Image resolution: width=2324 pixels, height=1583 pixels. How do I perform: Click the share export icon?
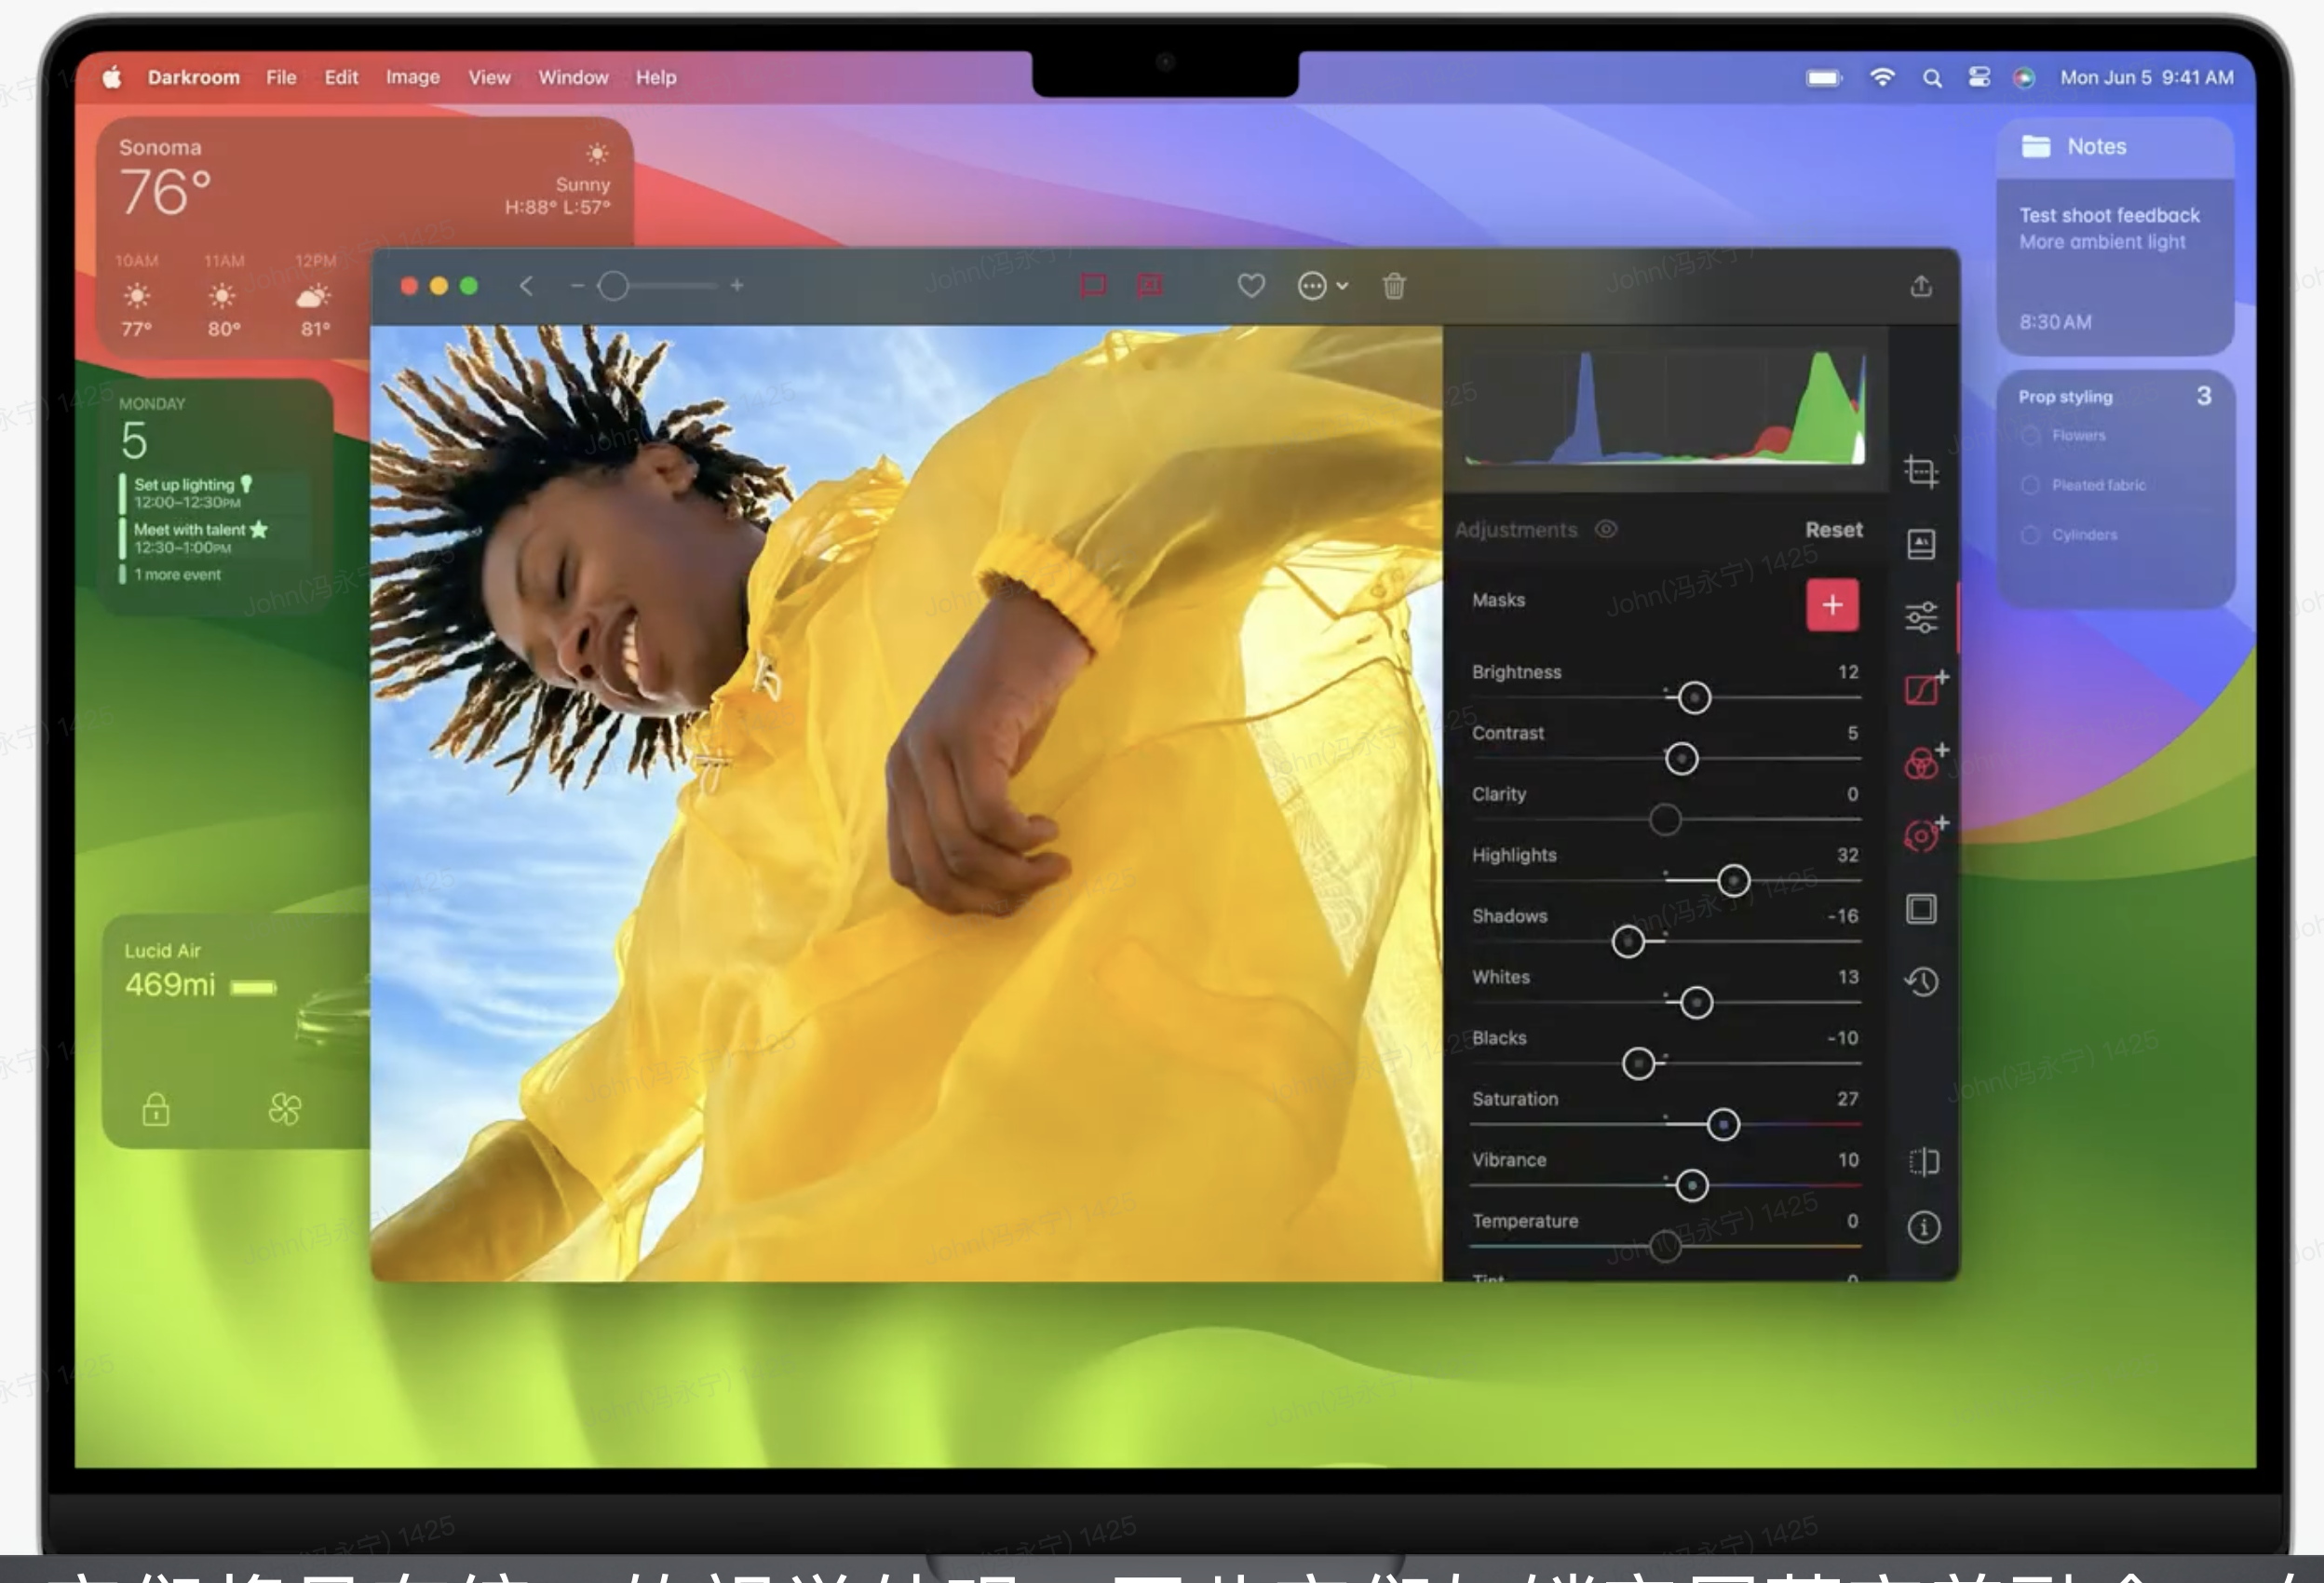point(1920,287)
